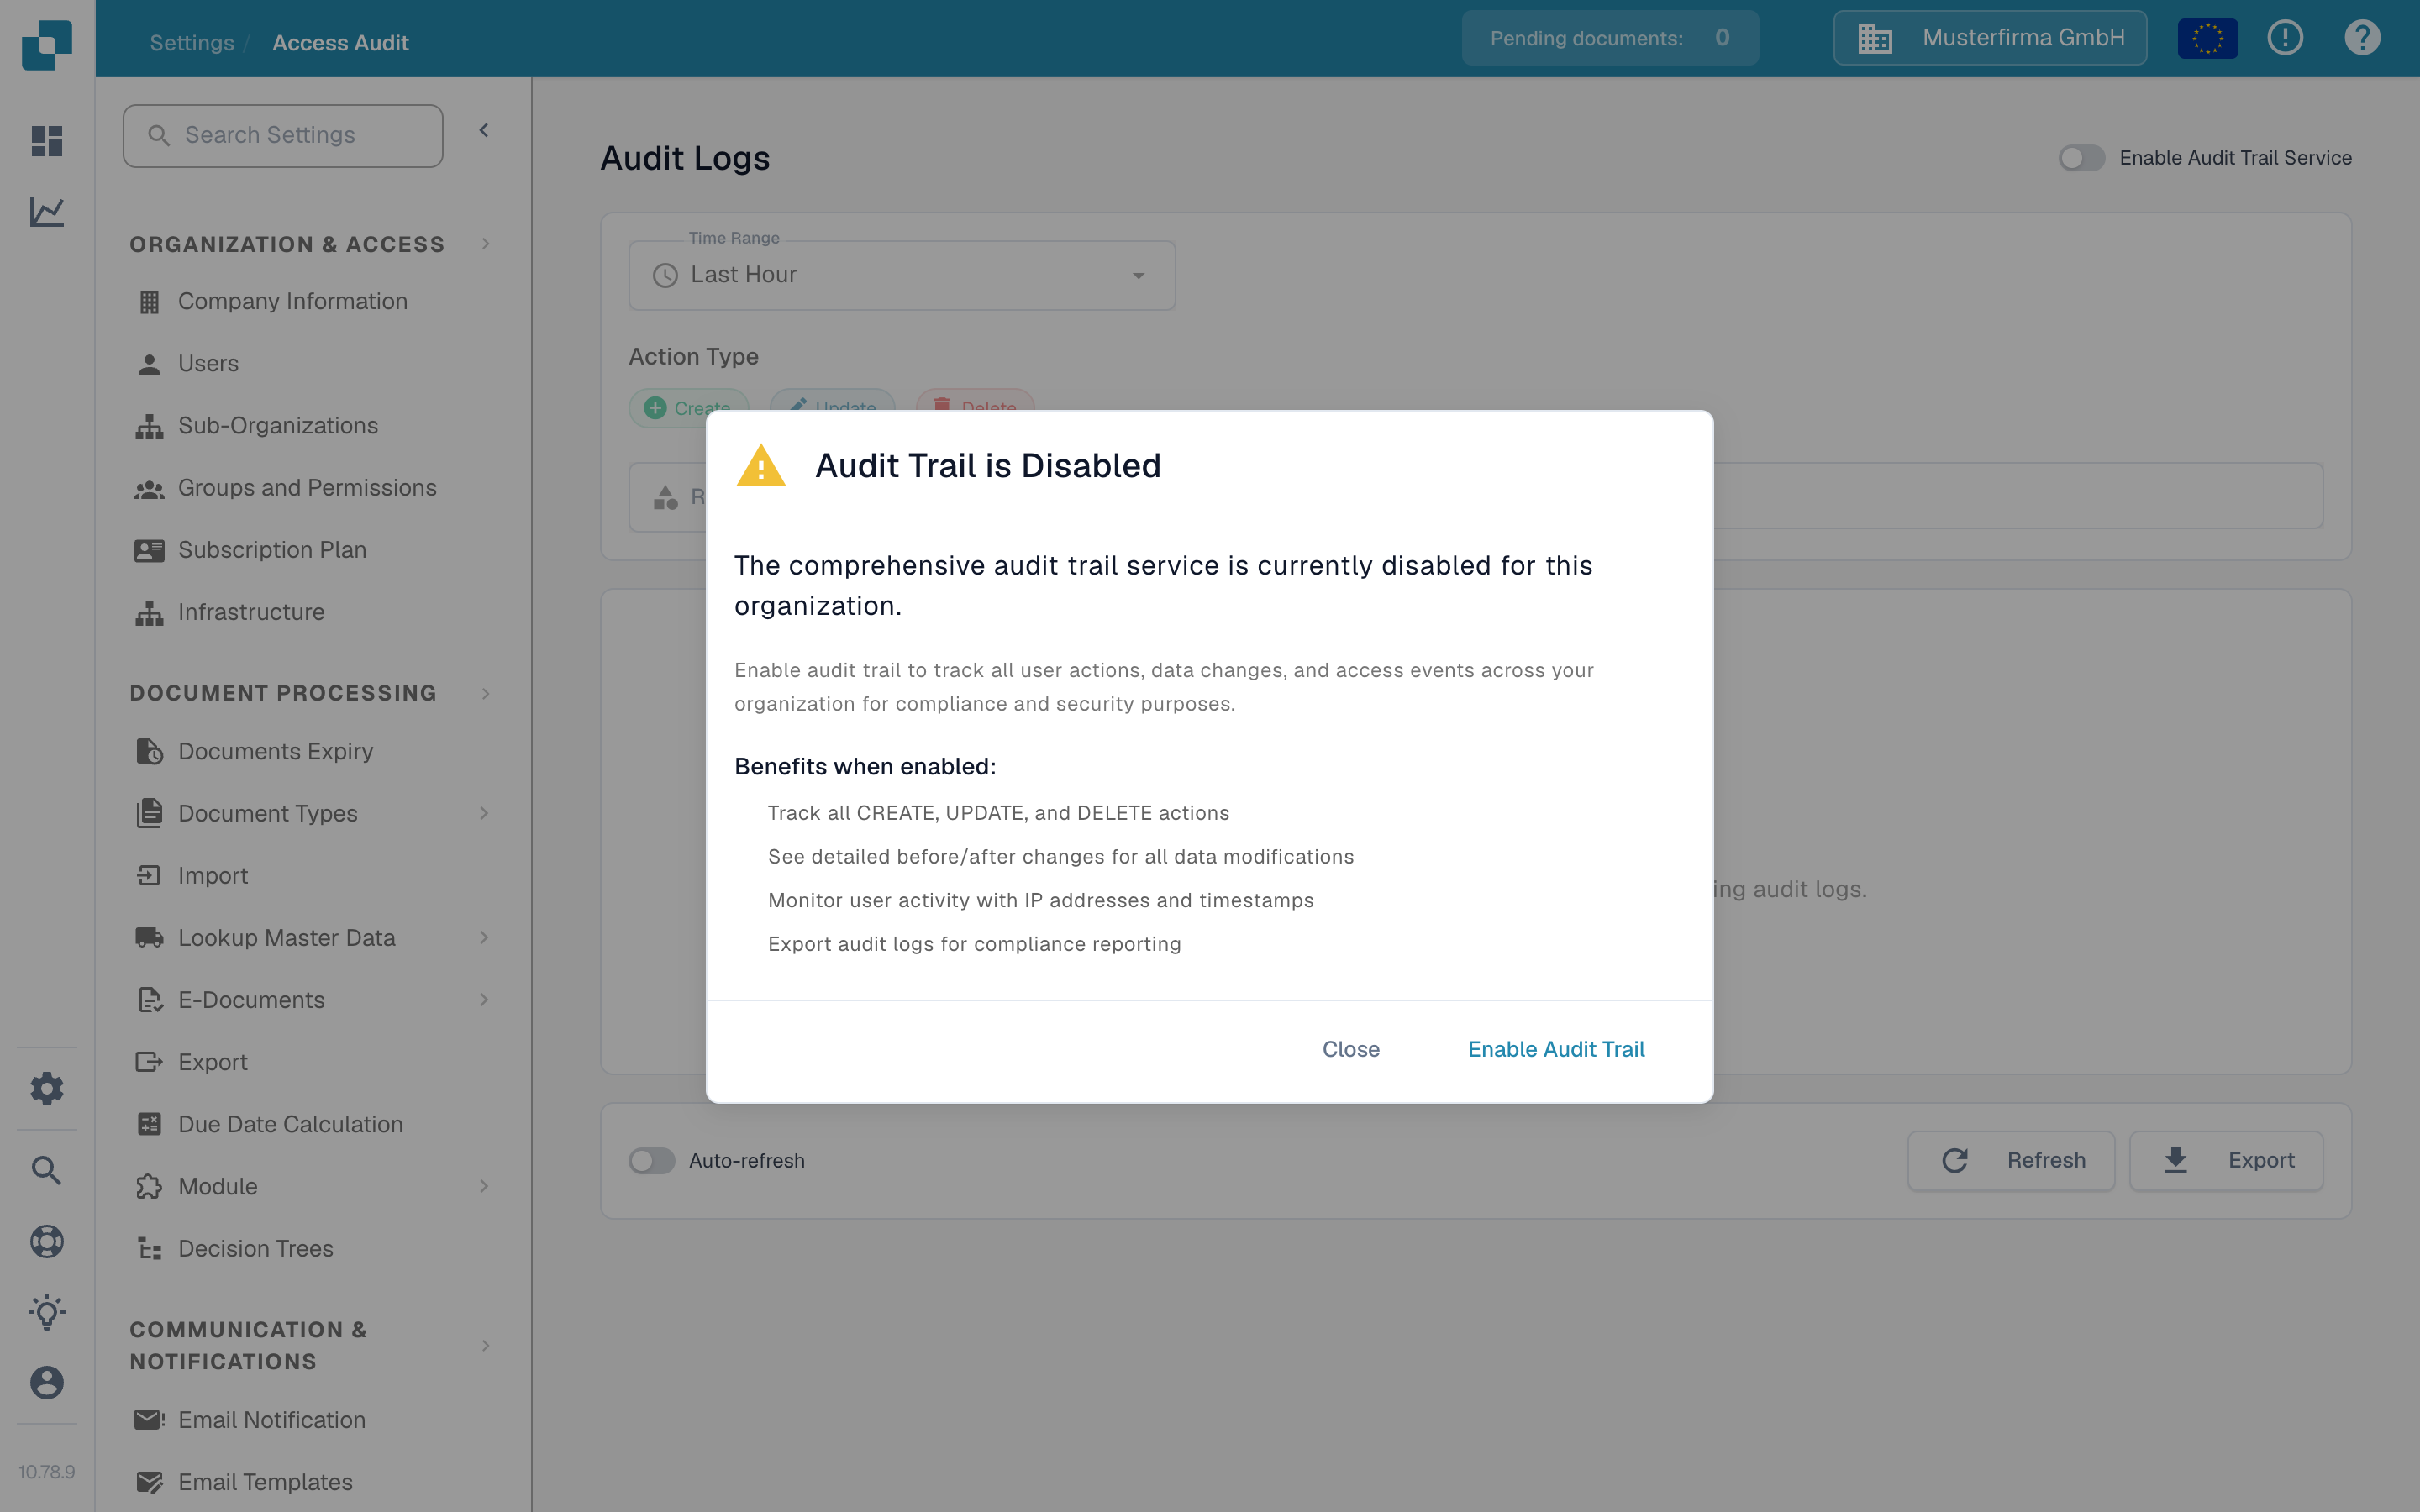This screenshot has width=2420, height=1512.
Task: Click the Sub-Organizations hierarchy icon
Action: click(149, 426)
